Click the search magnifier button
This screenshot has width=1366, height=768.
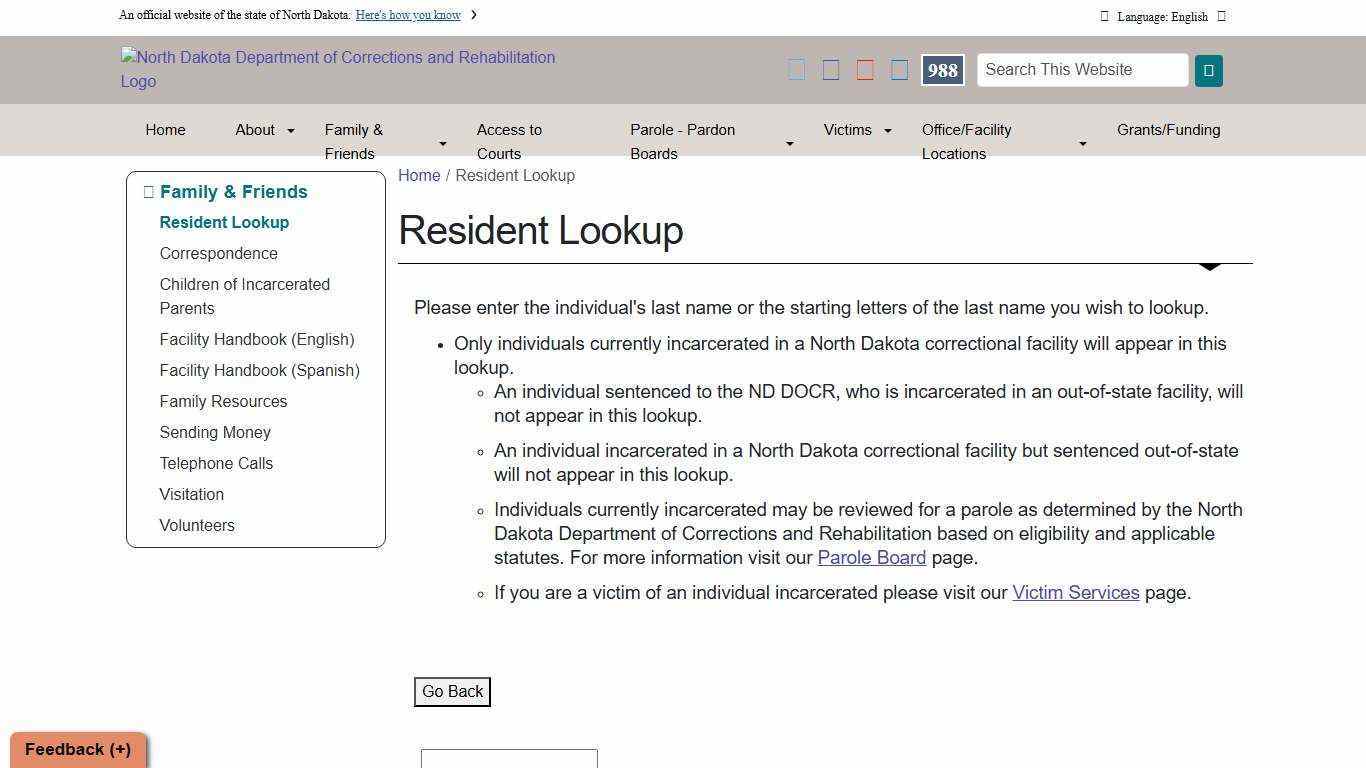[x=1209, y=70]
